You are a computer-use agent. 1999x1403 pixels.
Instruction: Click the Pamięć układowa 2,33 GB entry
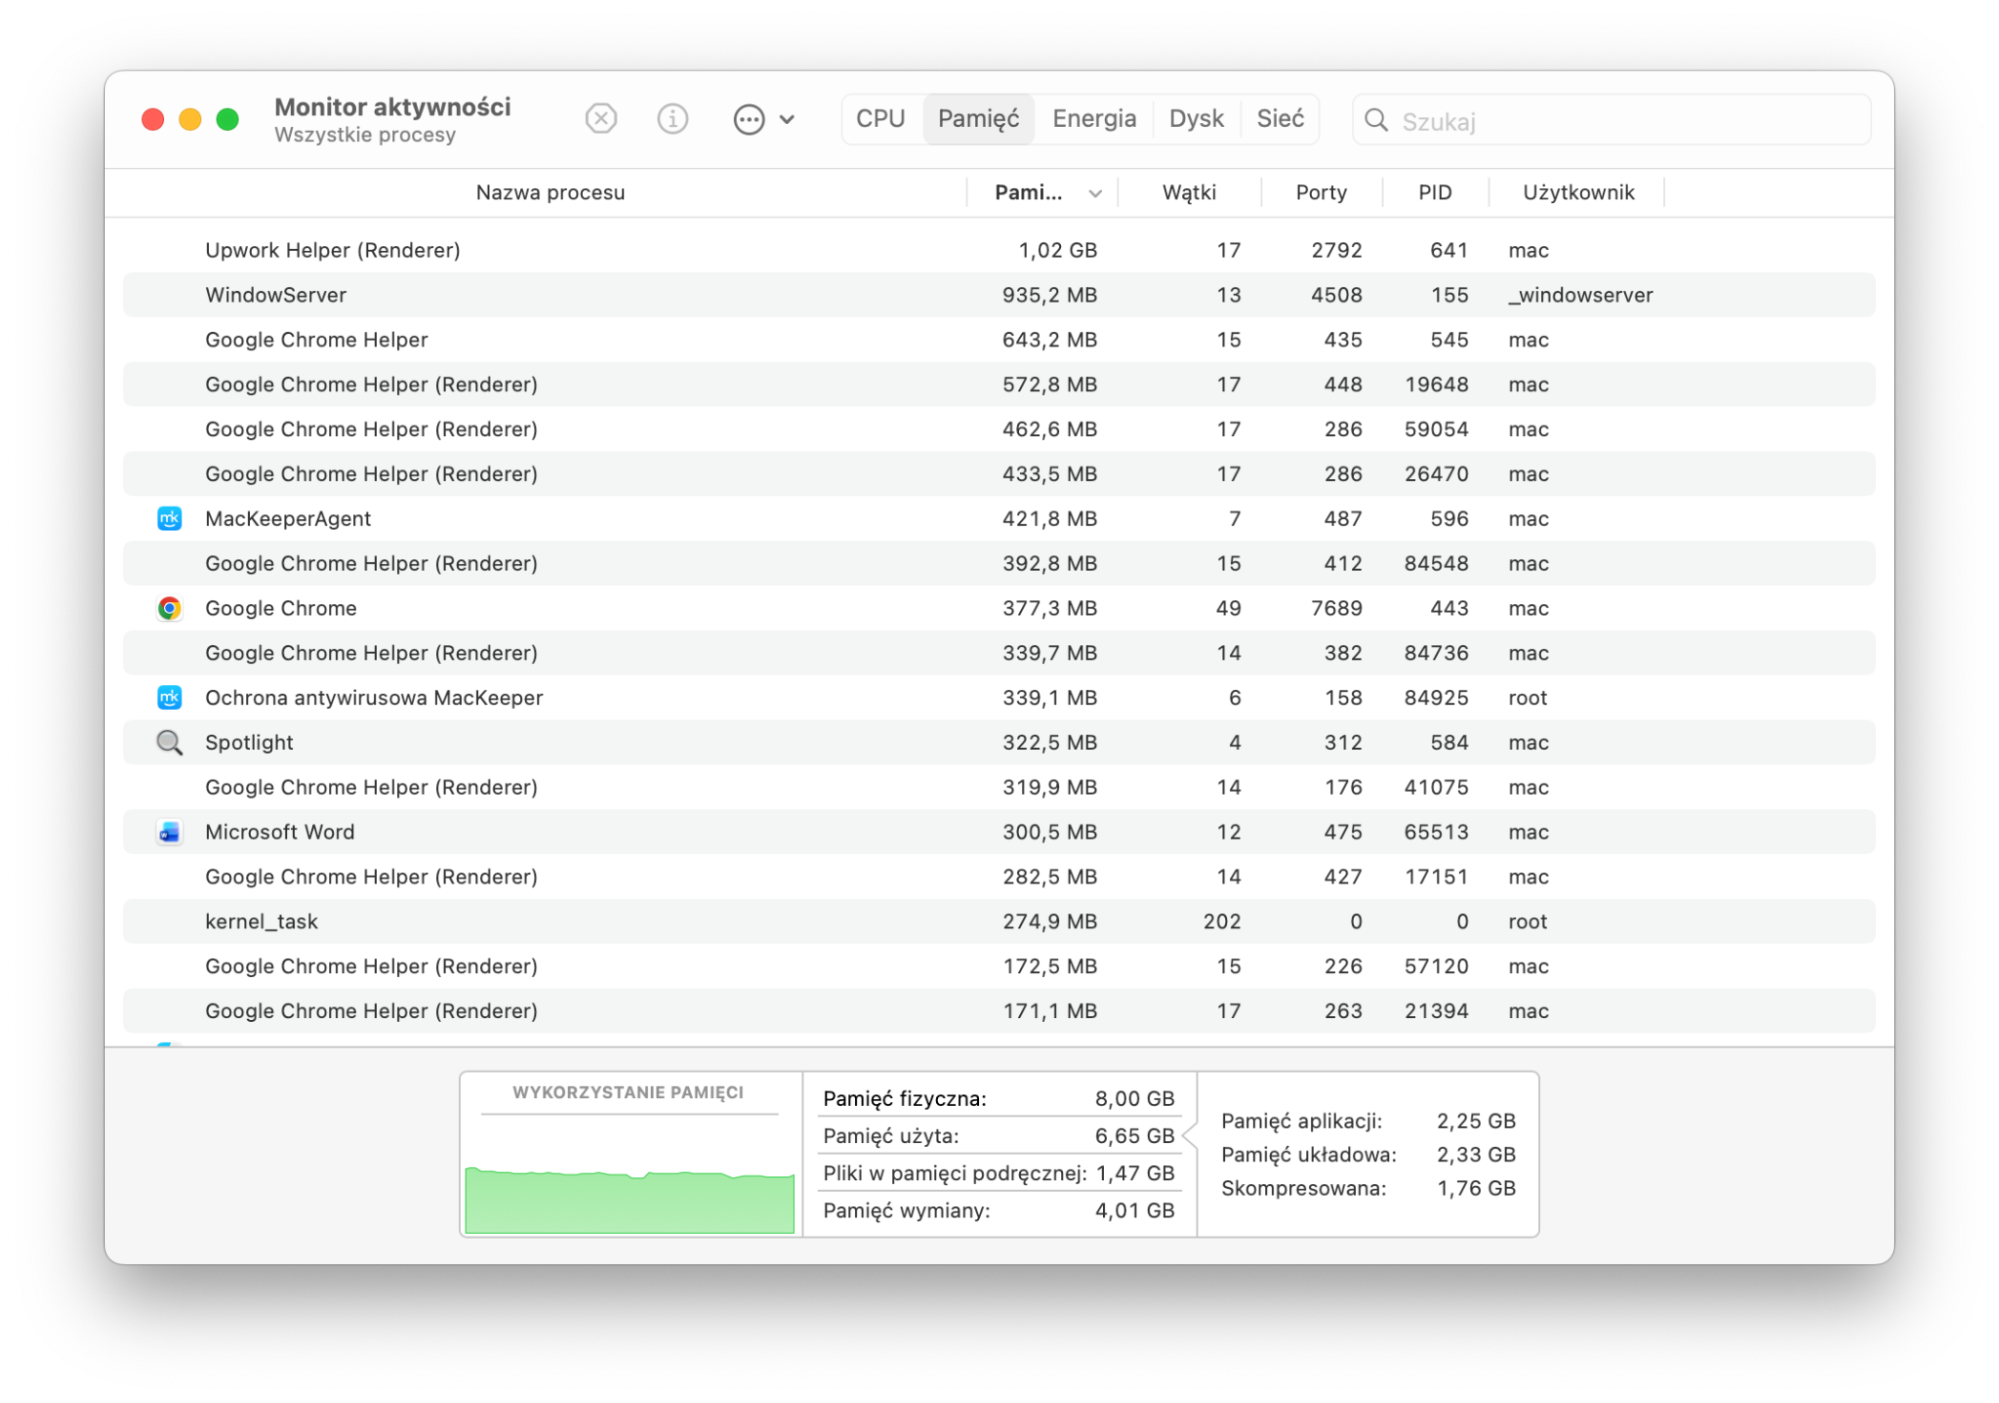(x=1368, y=1155)
